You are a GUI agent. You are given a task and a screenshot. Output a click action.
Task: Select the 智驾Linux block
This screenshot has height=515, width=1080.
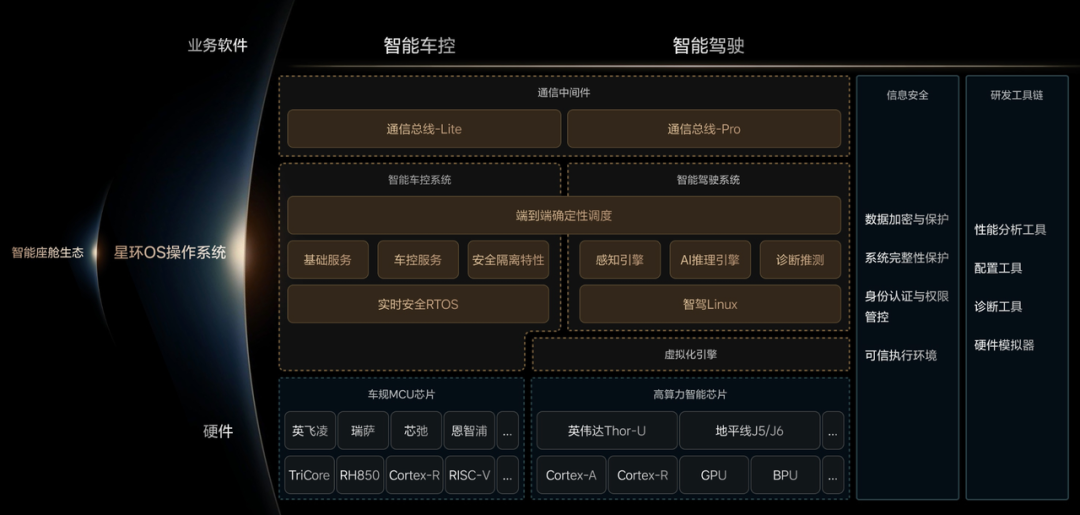coord(710,304)
